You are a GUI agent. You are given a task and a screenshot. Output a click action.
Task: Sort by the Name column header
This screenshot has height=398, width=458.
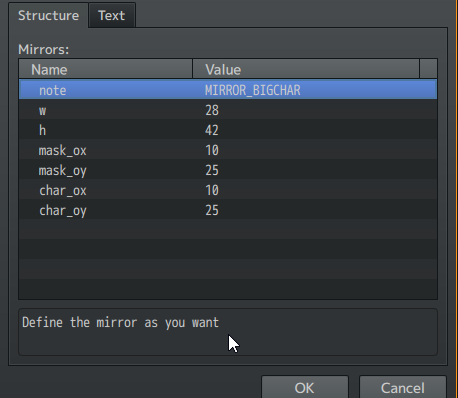click(106, 69)
